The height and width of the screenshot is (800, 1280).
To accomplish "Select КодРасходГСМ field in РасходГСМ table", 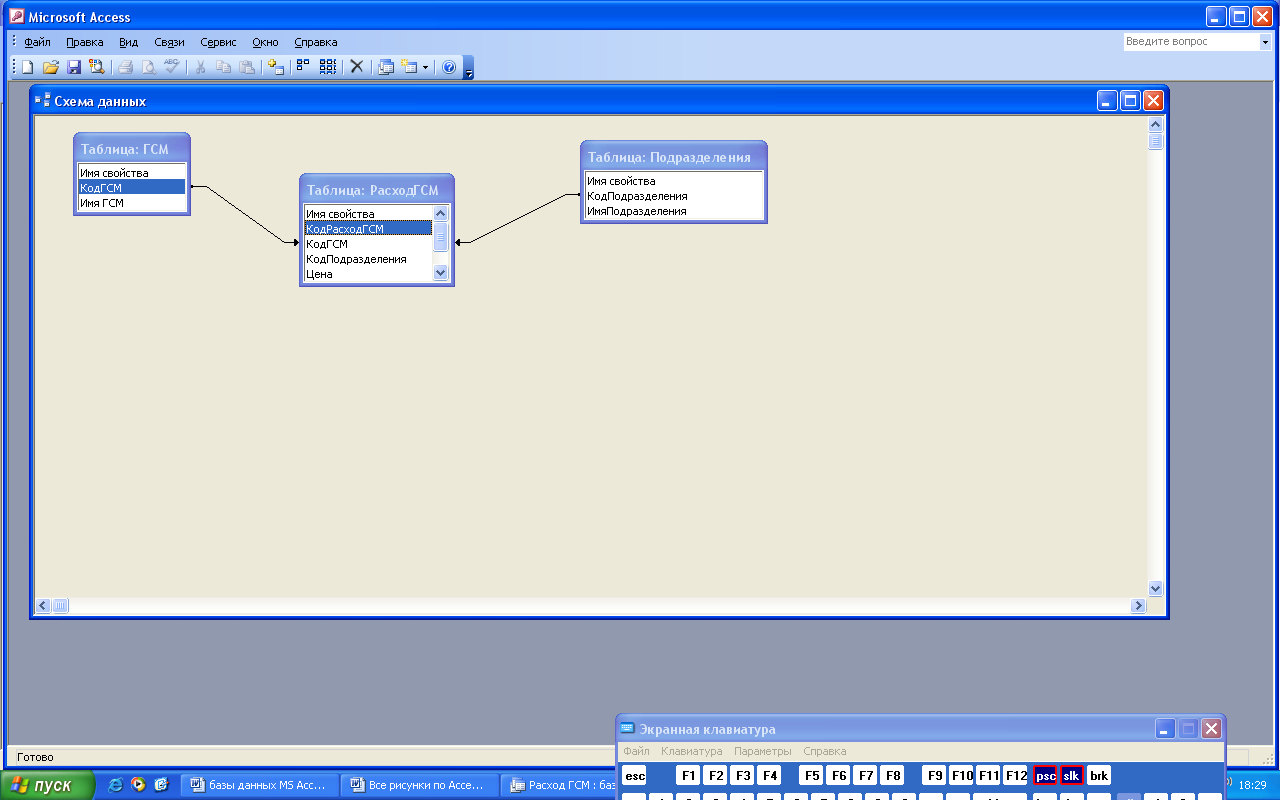I will (x=368, y=228).
